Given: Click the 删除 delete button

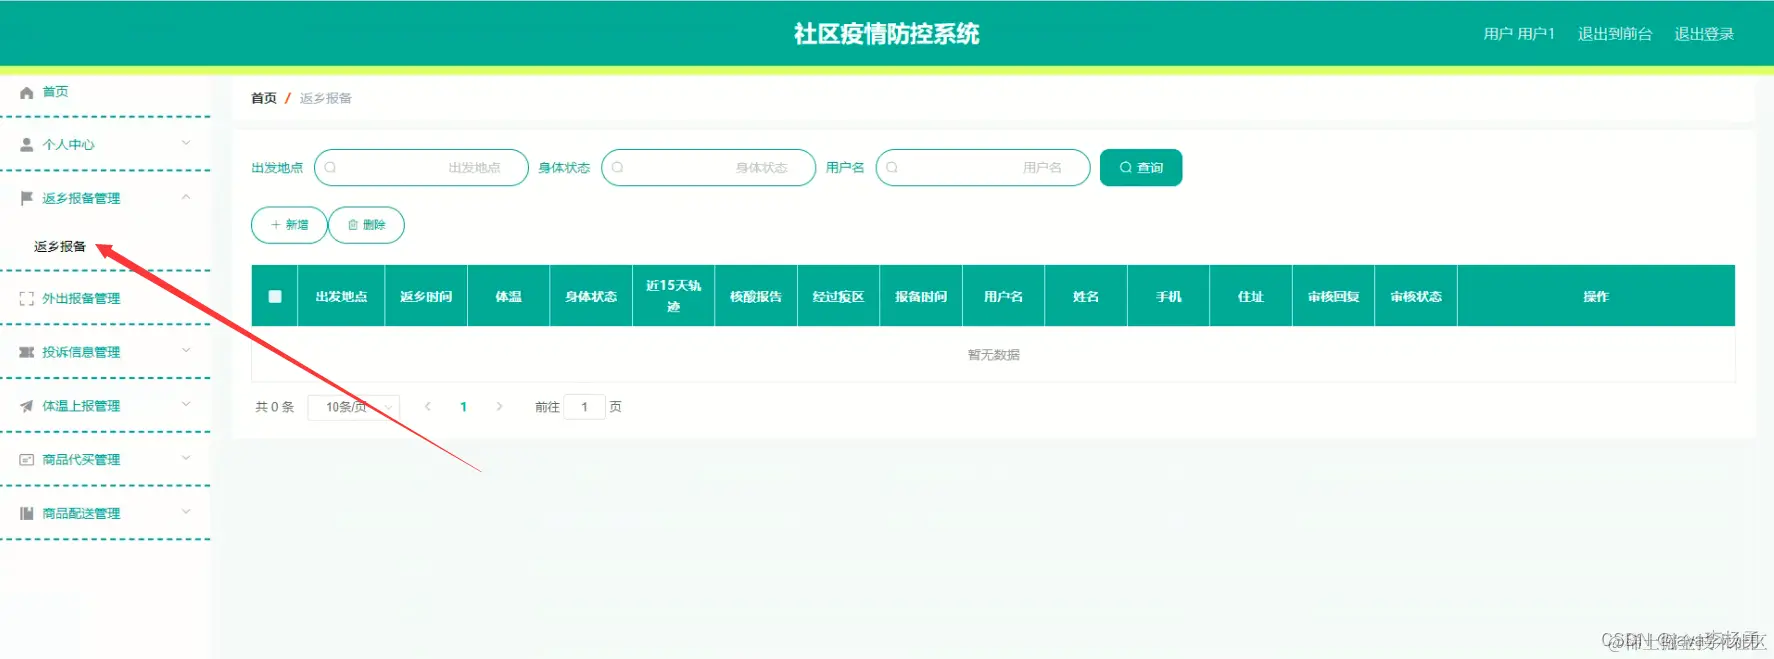Looking at the screenshot, I should pos(366,225).
